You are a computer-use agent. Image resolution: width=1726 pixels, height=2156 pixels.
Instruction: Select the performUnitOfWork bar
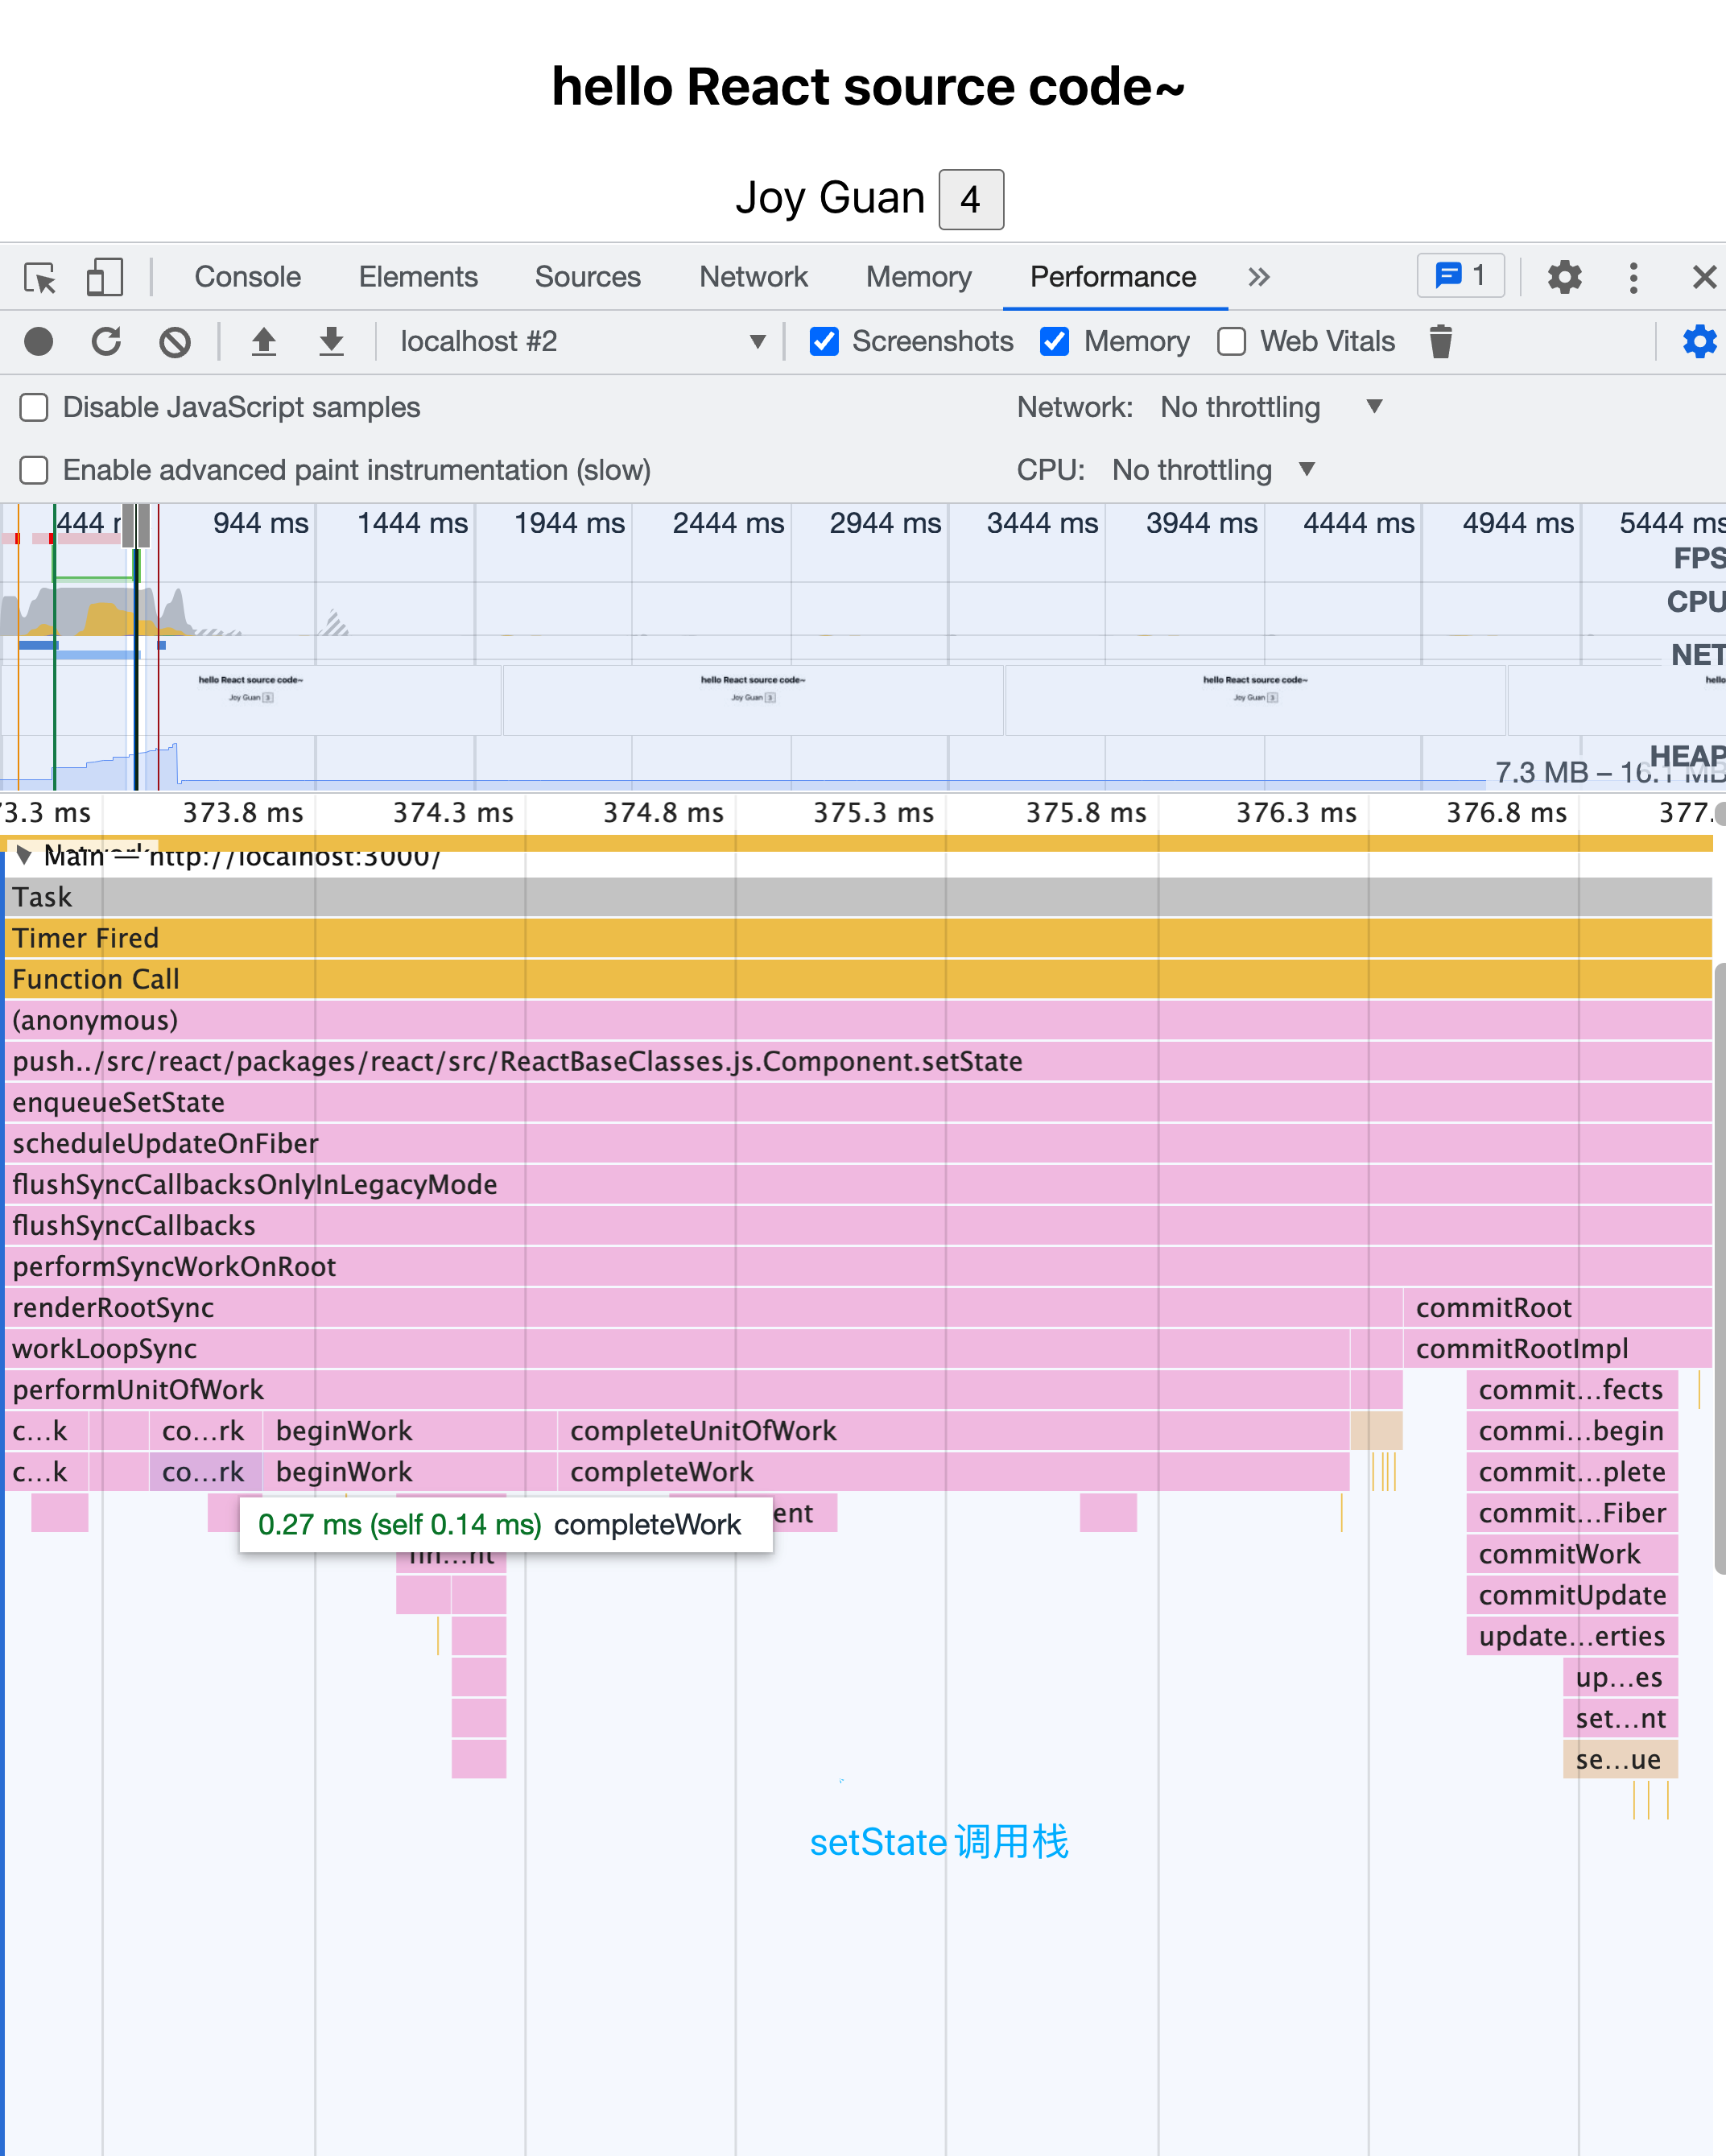677,1389
